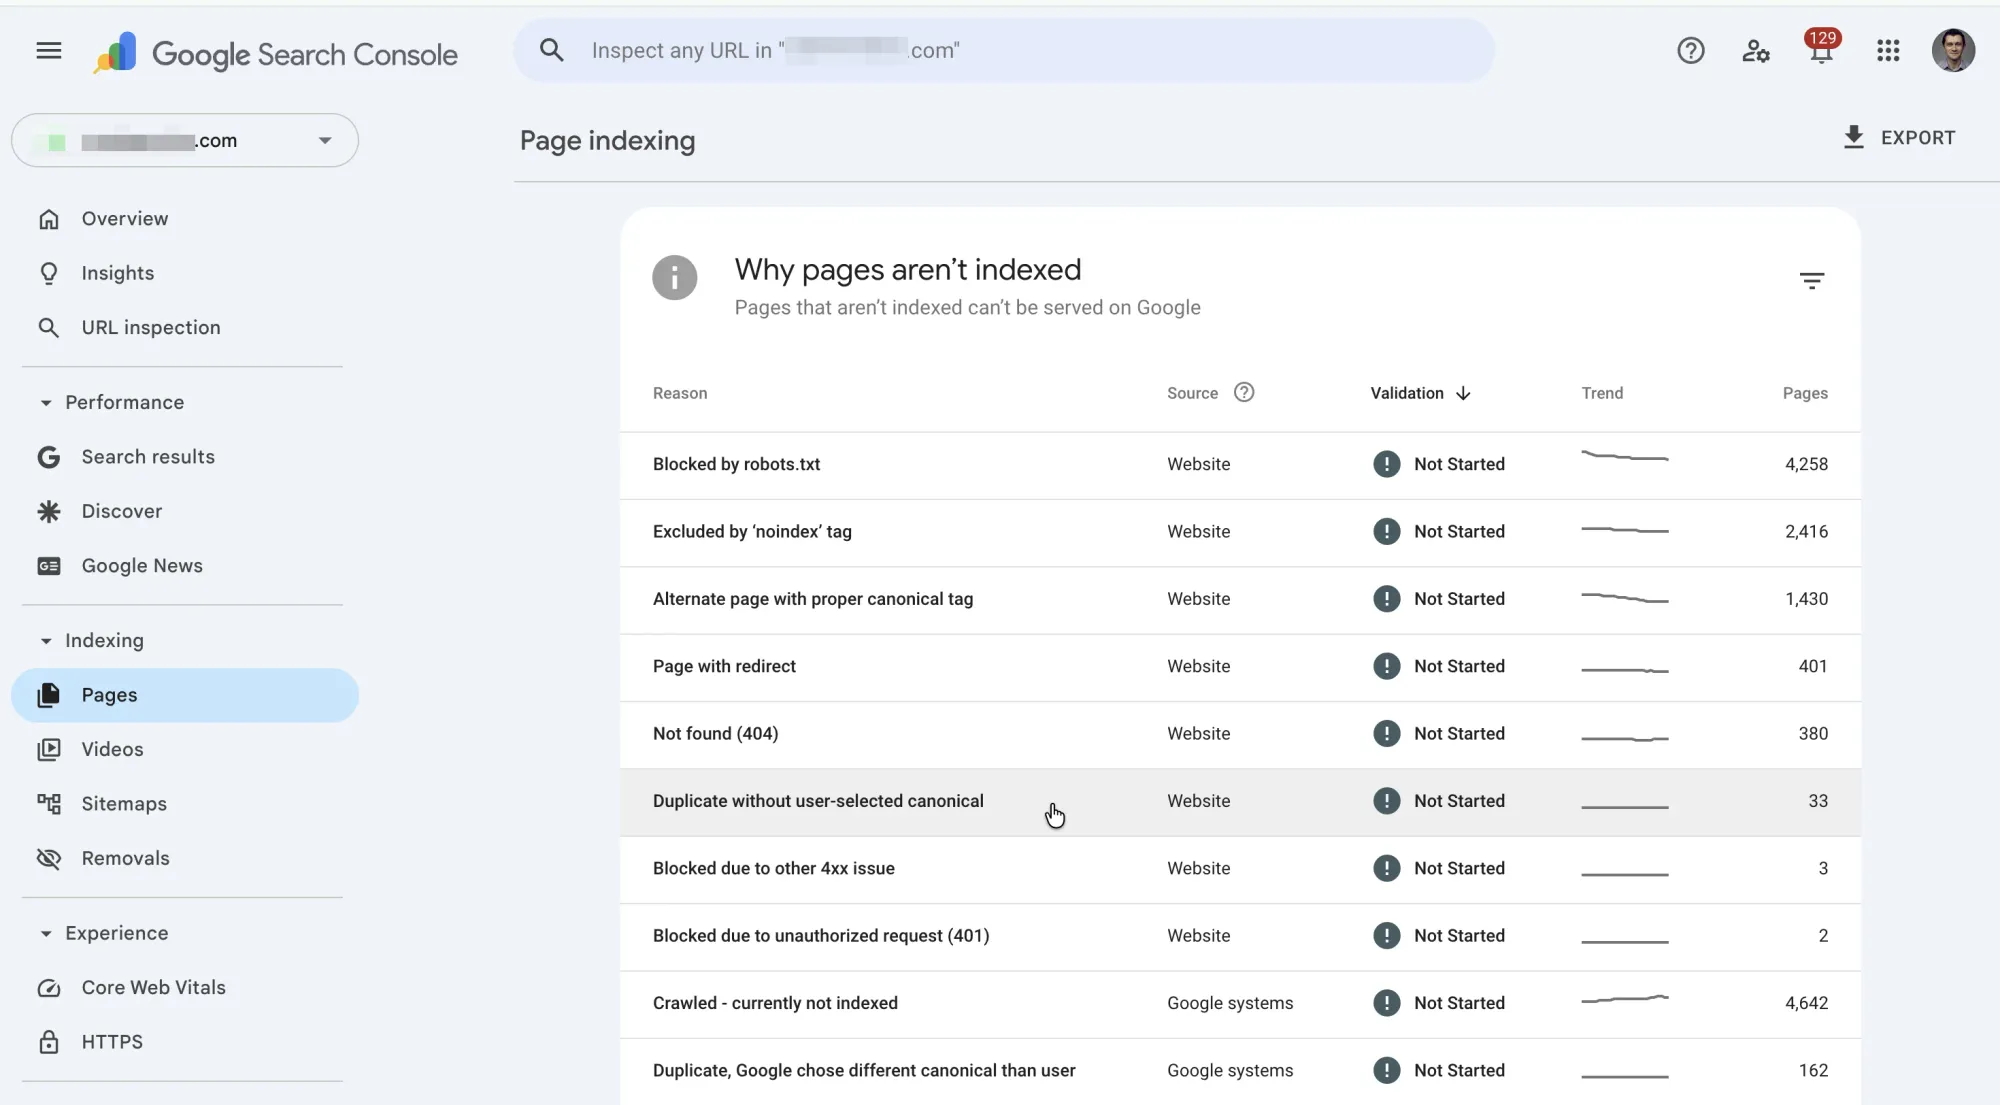Open the Help question mark icon
2000x1105 pixels.
click(x=1690, y=50)
